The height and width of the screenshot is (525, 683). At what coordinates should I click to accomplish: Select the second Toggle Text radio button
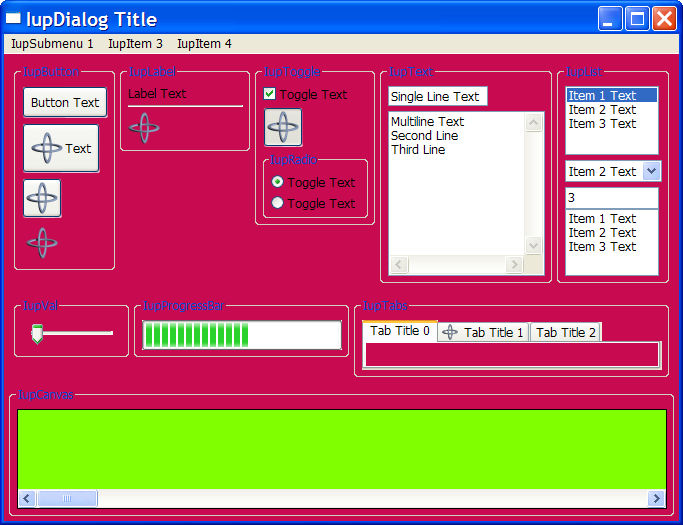278,203
